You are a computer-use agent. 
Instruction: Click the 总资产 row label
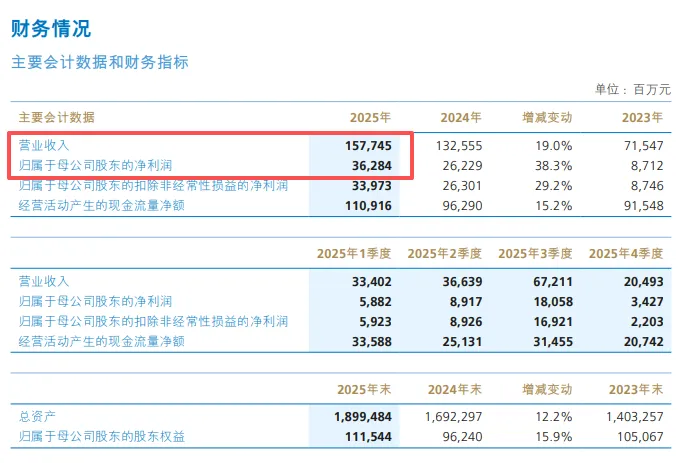click(37, 417)
